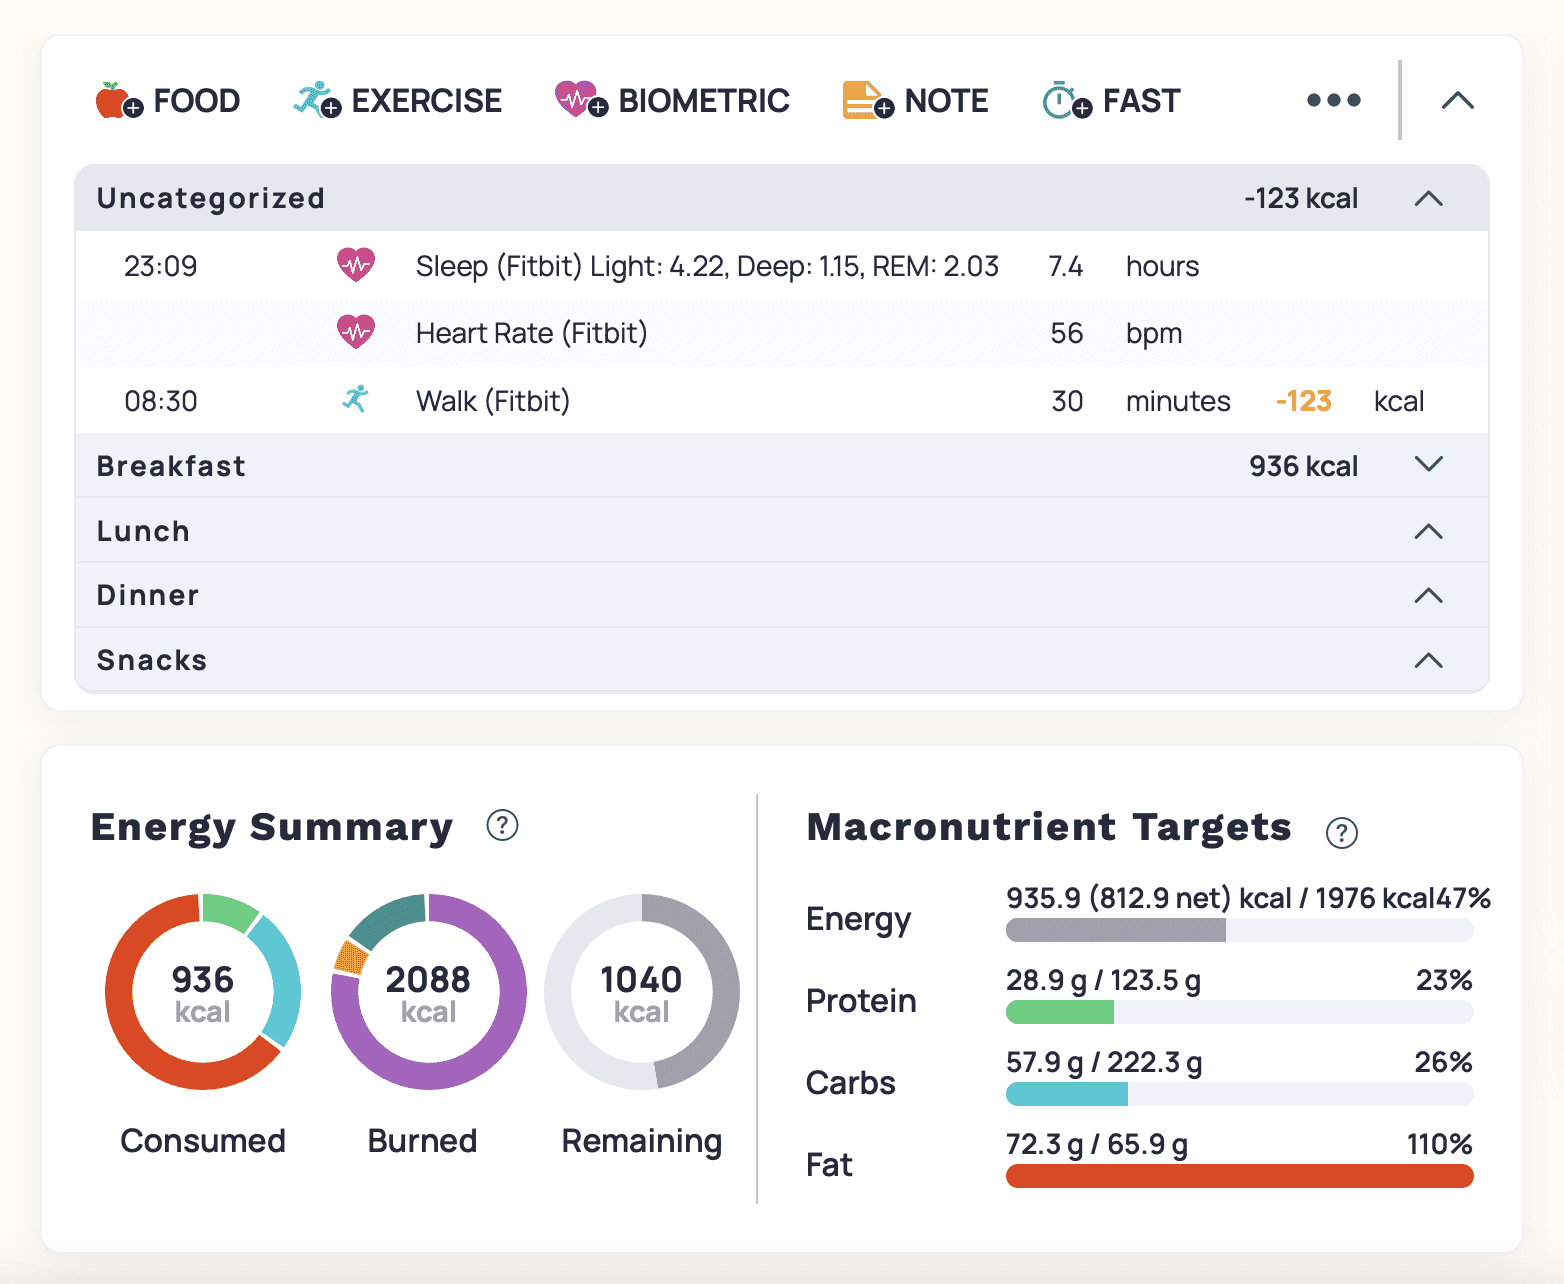Select the EXERCISE runner icon
Viewport: 1564px width, 1284px height.
click(313, 100)
